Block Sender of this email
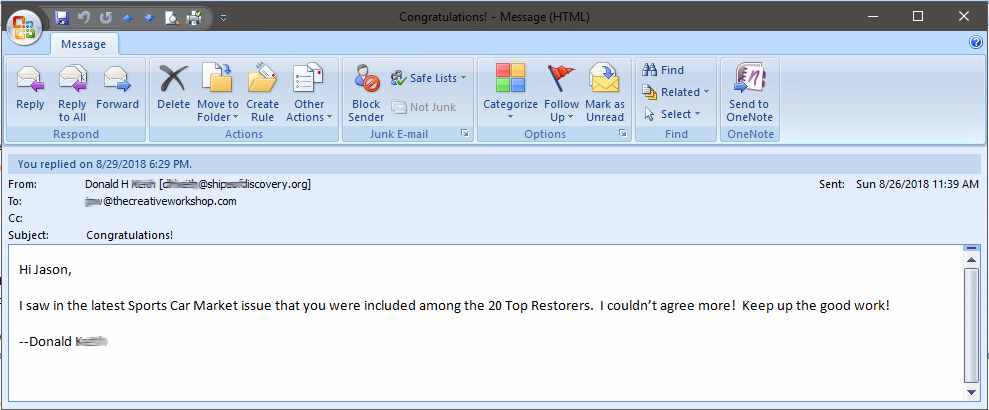This screenshot has width=989, height=410. point(366,90)
